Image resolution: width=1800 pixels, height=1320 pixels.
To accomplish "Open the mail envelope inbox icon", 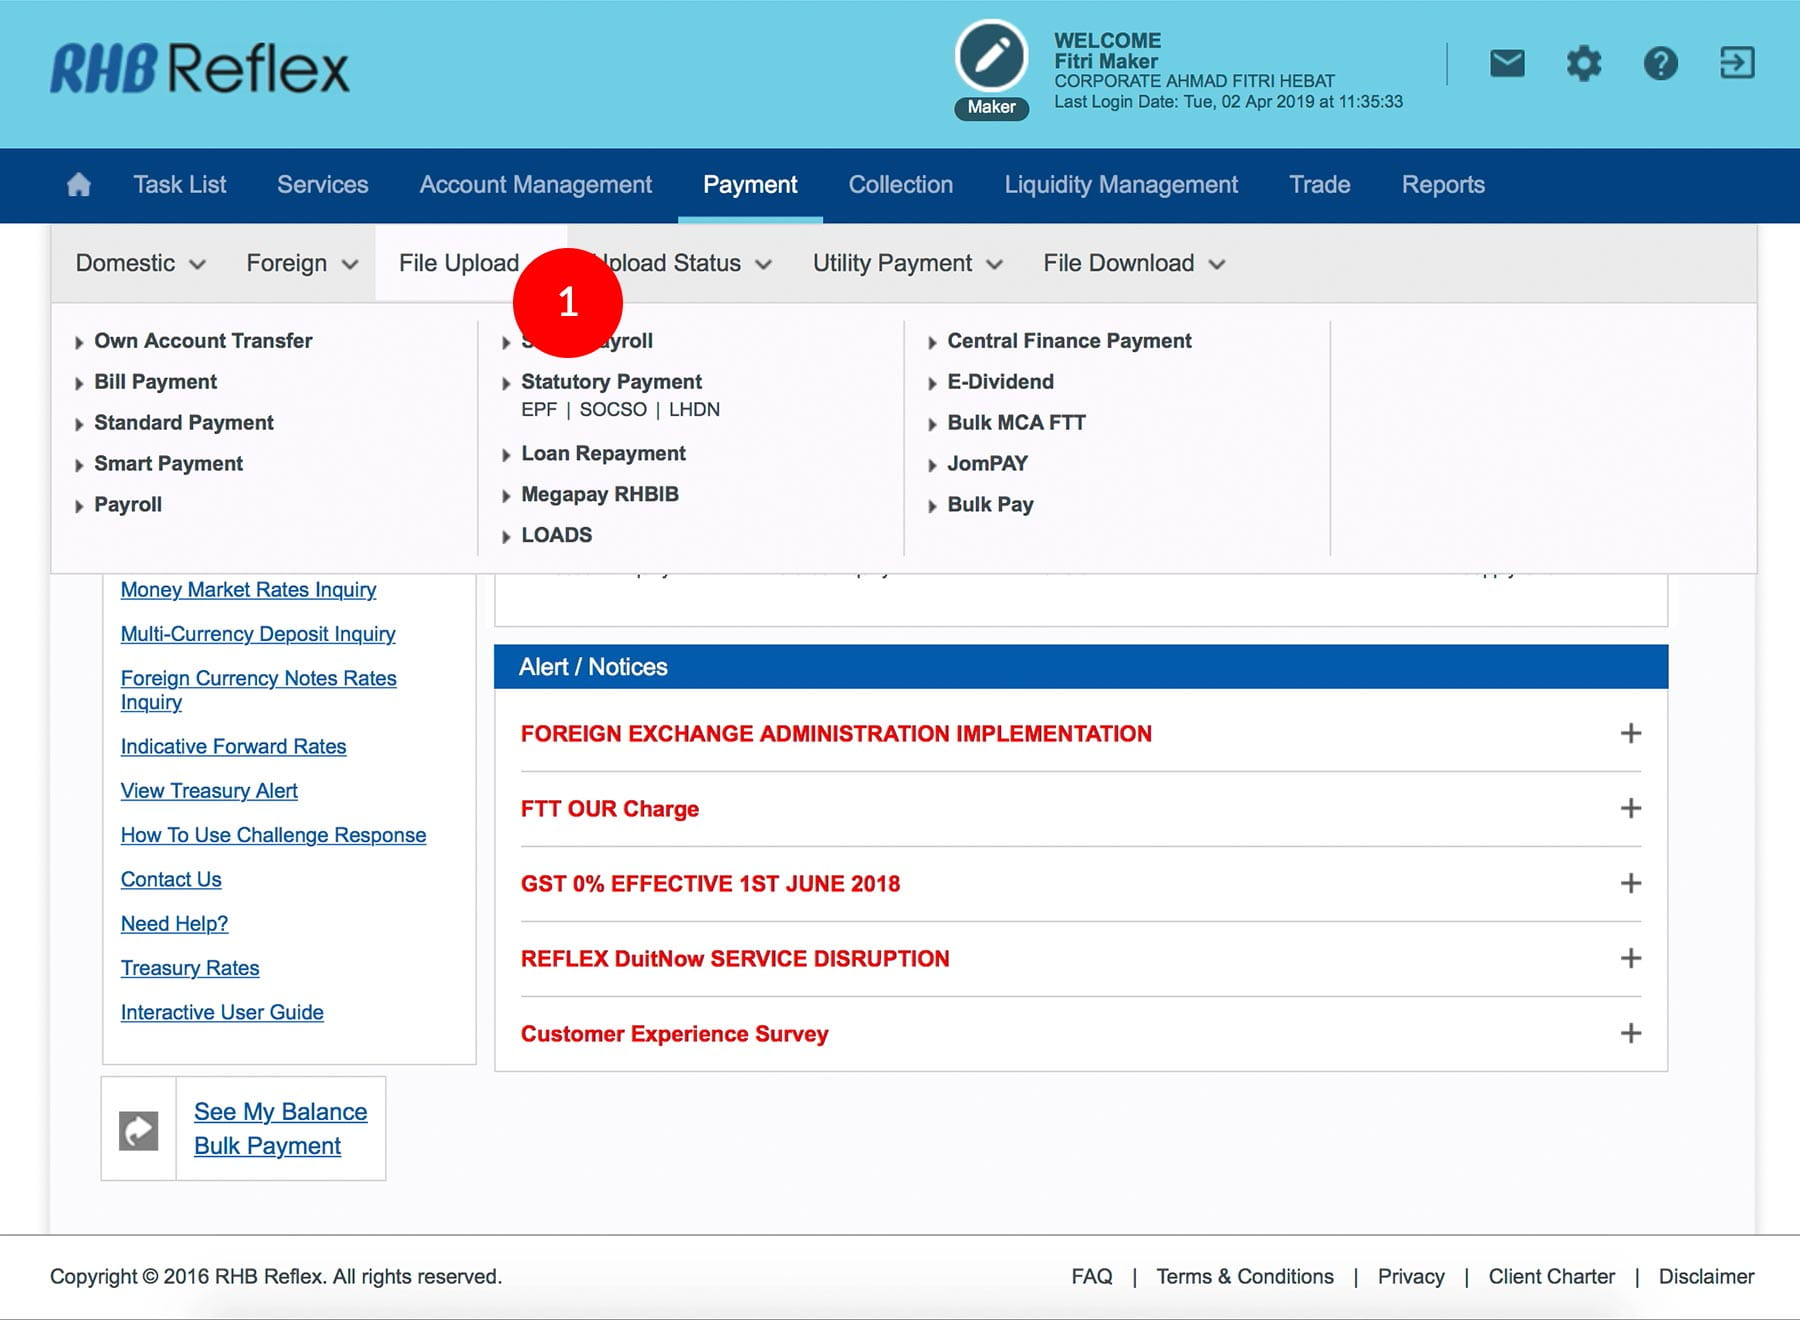I will 1507,64.
